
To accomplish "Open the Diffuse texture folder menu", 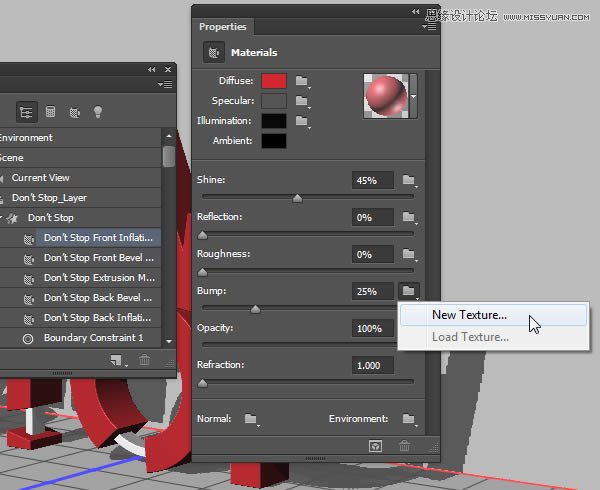I will point(302,81).
